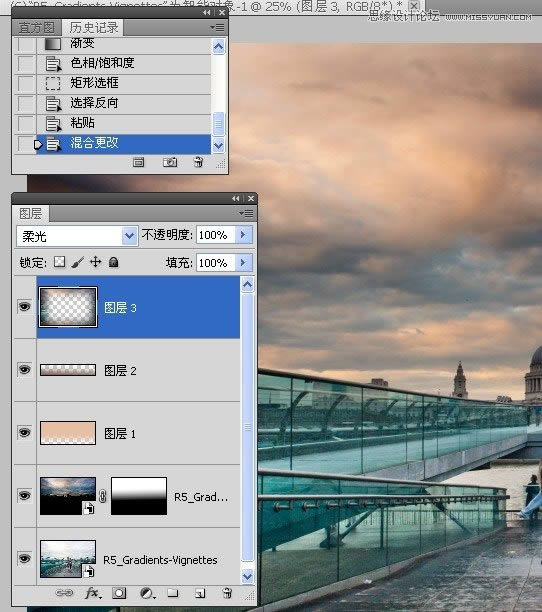This screenshot has height=612, width=542.
Task: Open the Layers panel options menu
Action: (x=246, y=213)
